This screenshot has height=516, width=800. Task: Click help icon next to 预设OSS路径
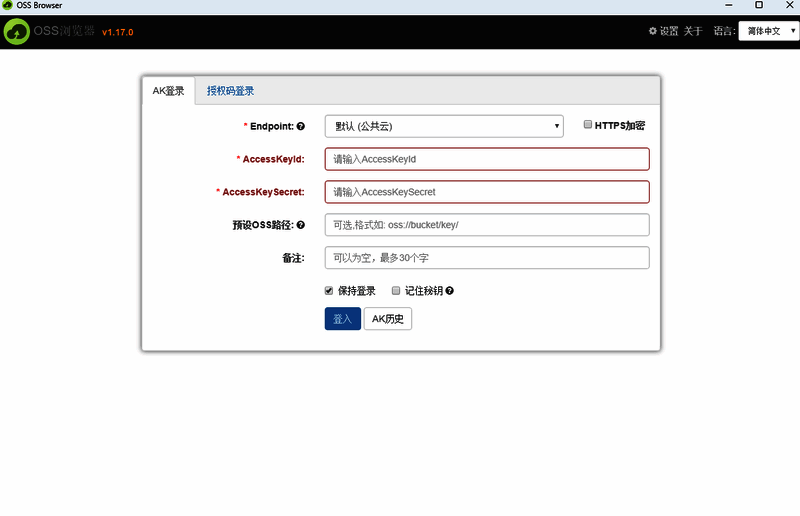point(301,225)
